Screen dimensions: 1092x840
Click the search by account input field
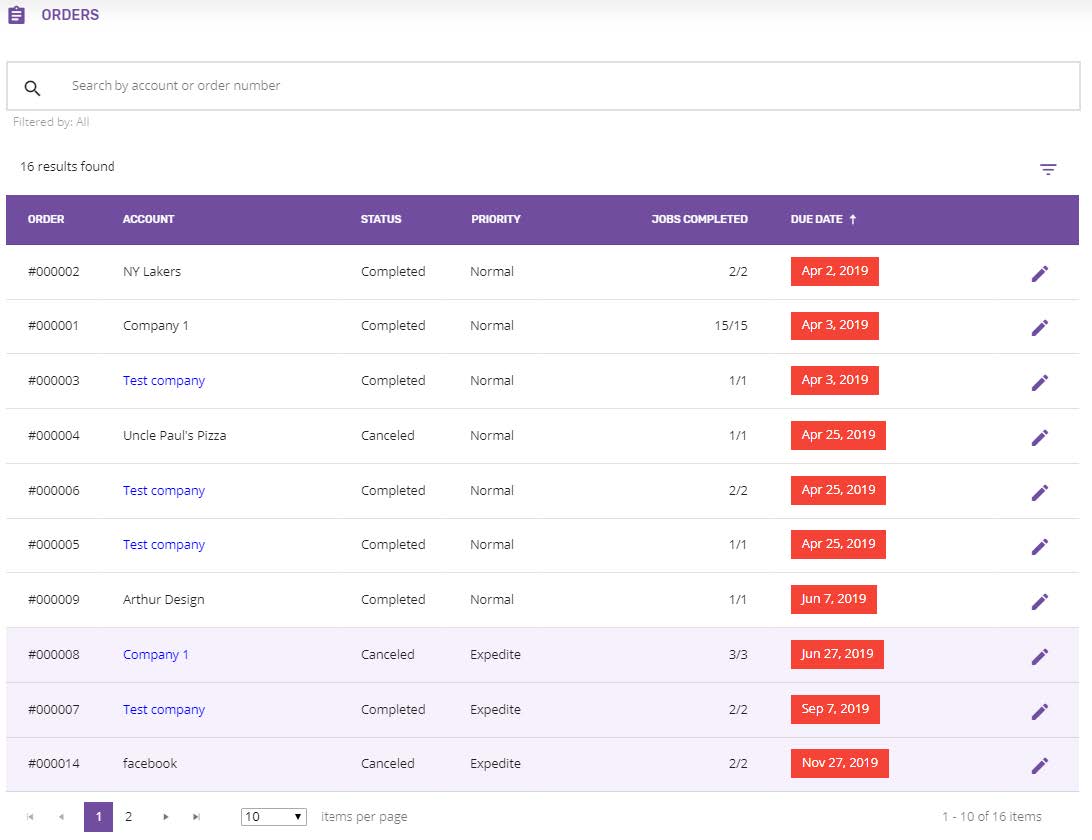pyautogui.click(x=560, y=86)
